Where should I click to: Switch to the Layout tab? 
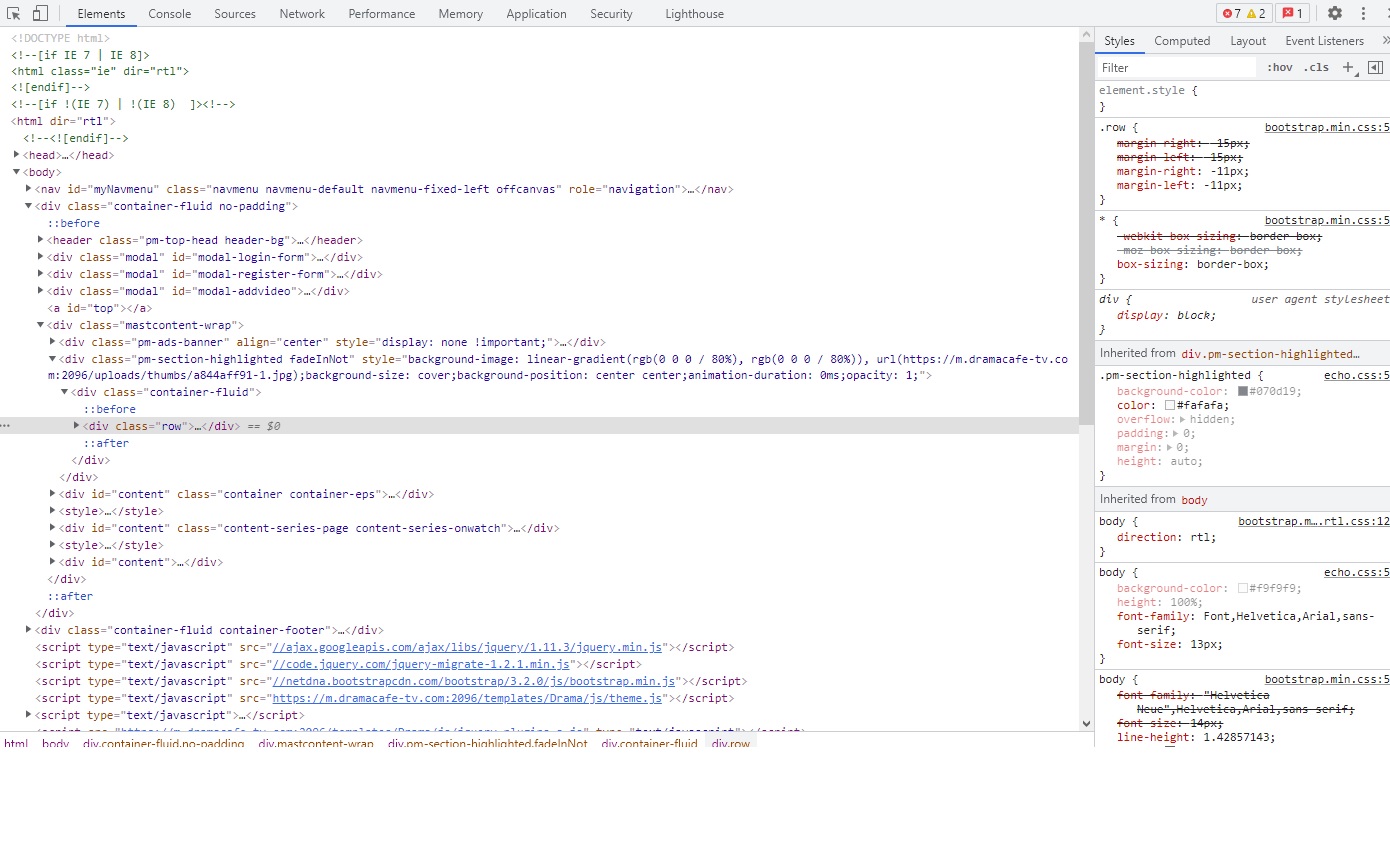pyautogui.click(x=1248, y=40)
